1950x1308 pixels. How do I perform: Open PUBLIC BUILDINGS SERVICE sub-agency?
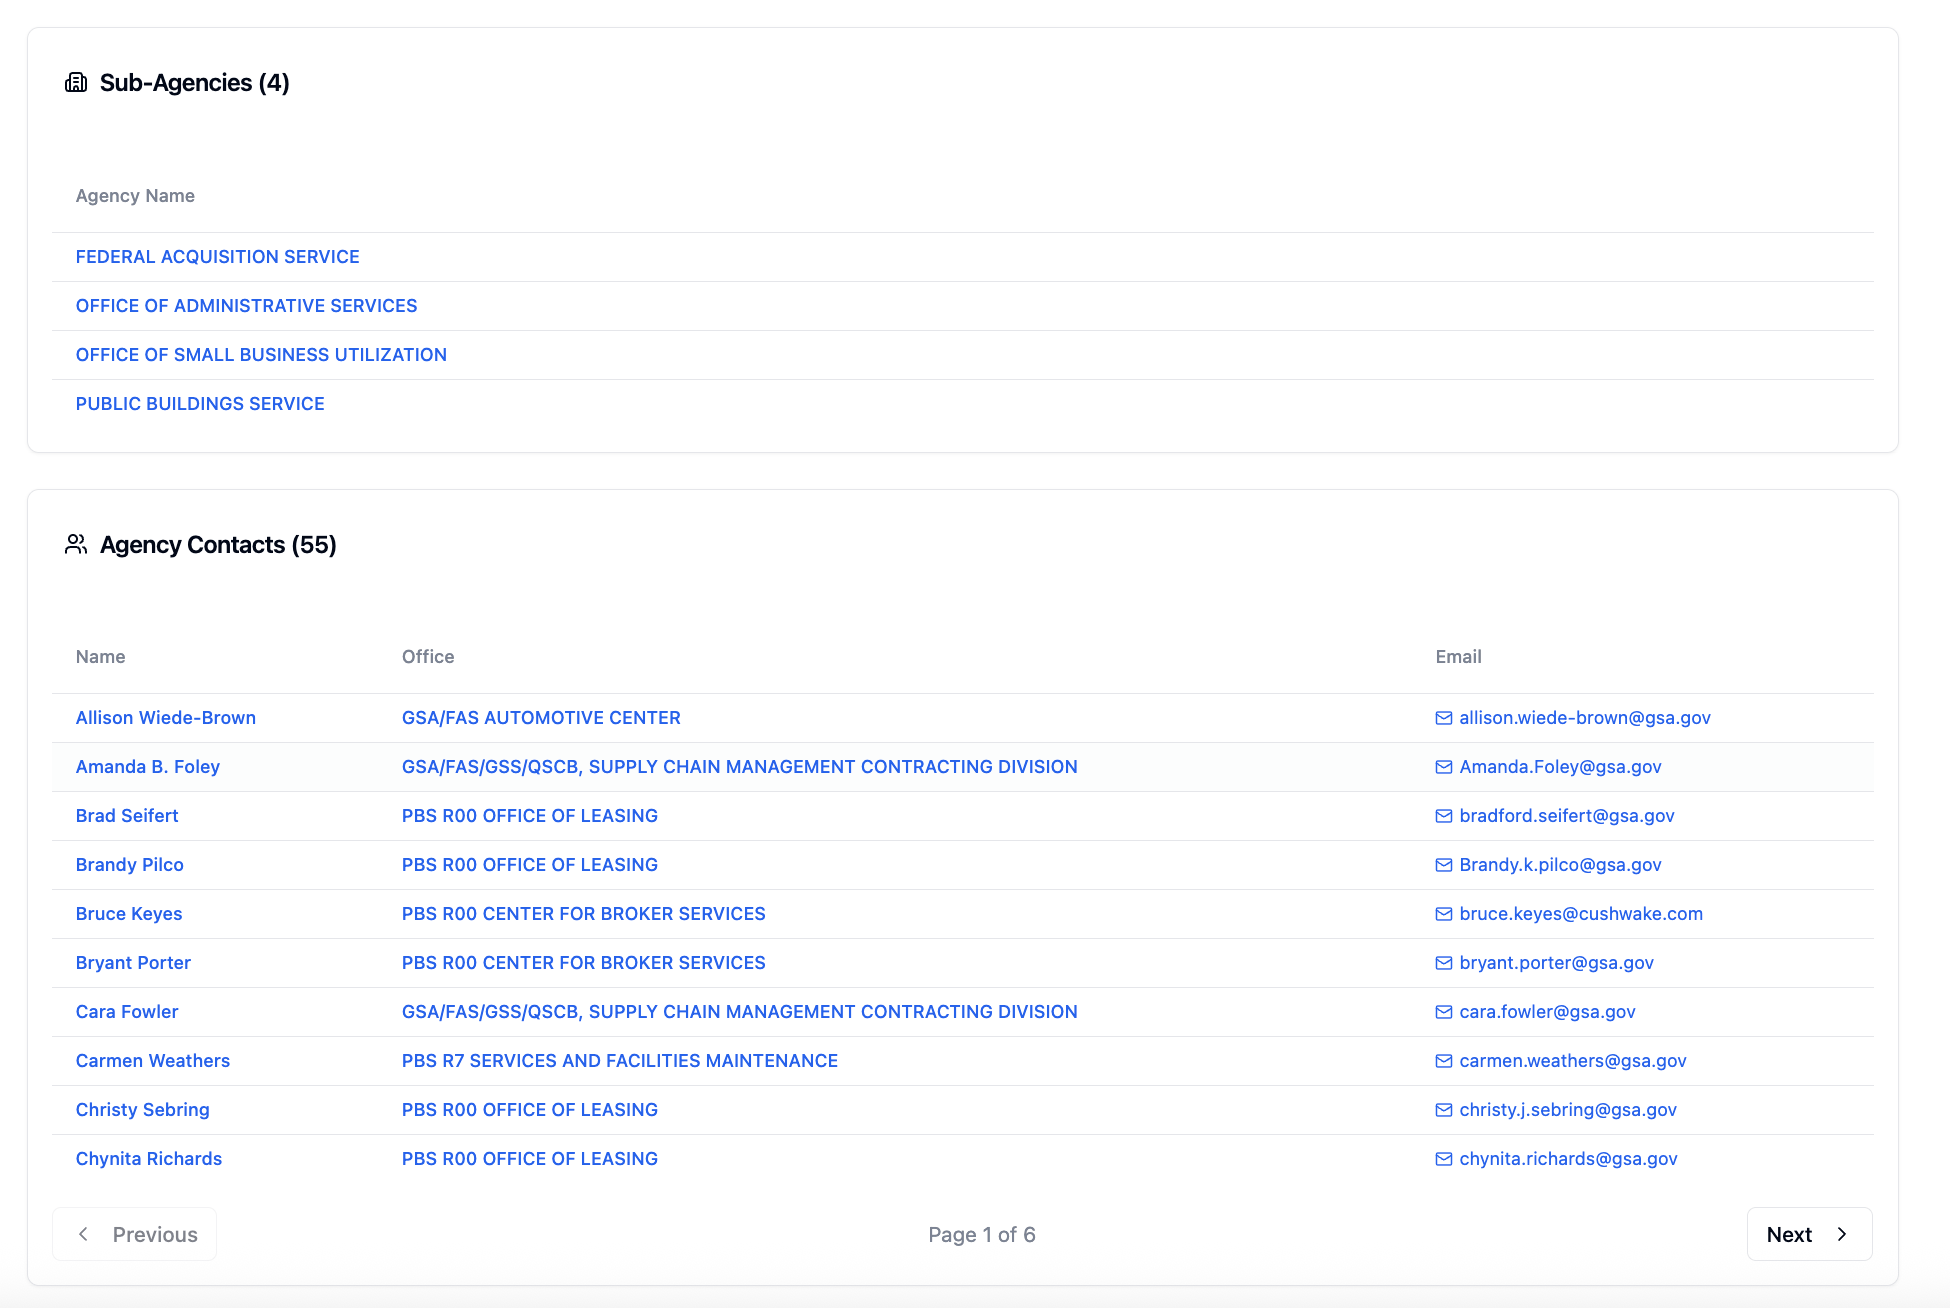(200, 404)
